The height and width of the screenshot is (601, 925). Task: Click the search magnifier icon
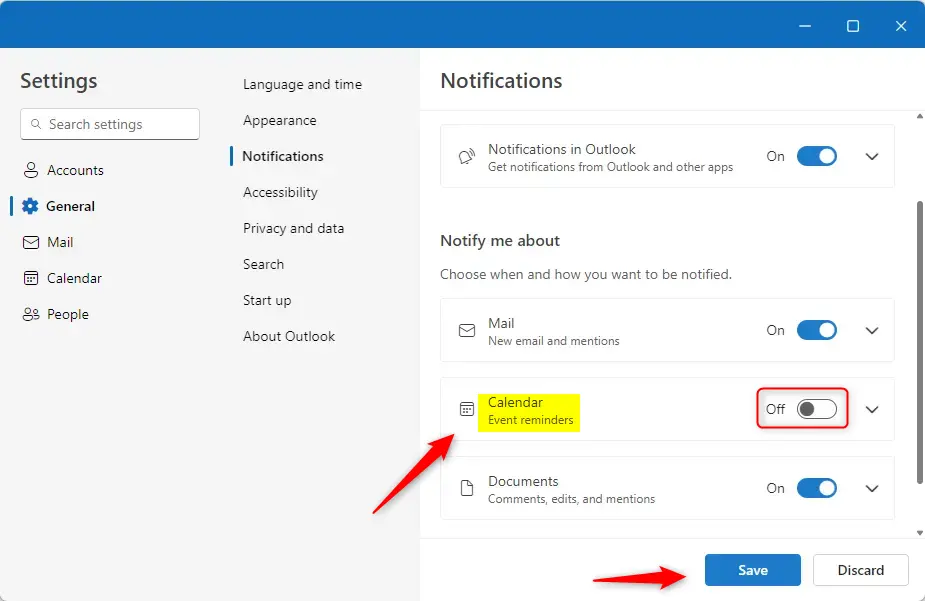pos(36,124)
